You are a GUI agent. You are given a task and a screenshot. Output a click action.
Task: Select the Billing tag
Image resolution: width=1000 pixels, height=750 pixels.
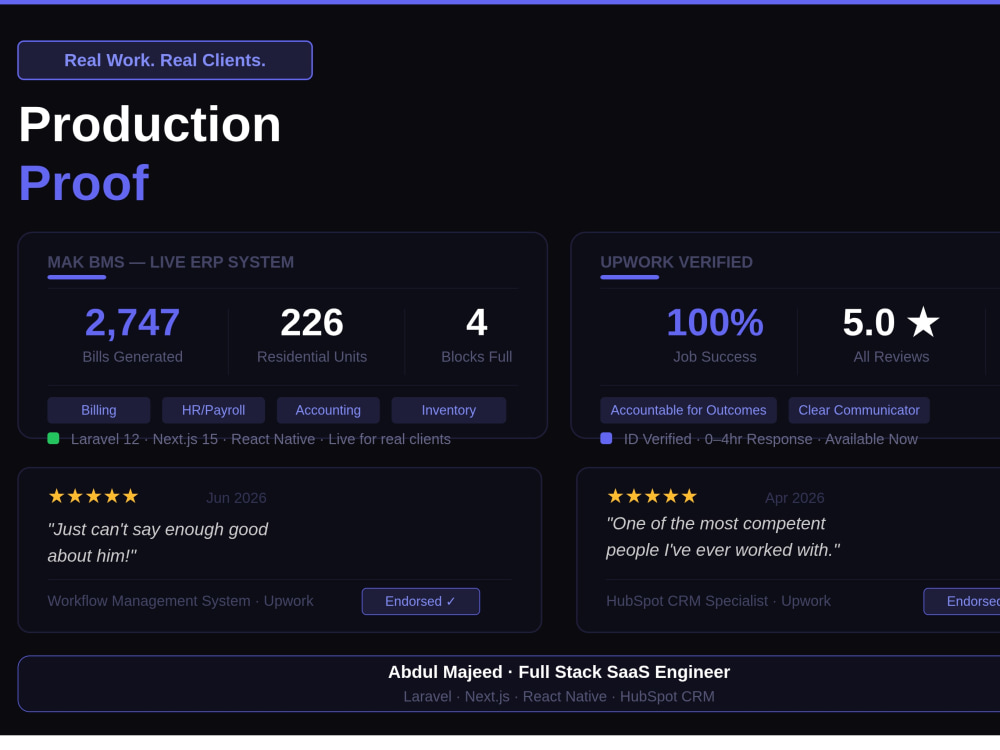[99, 410]
